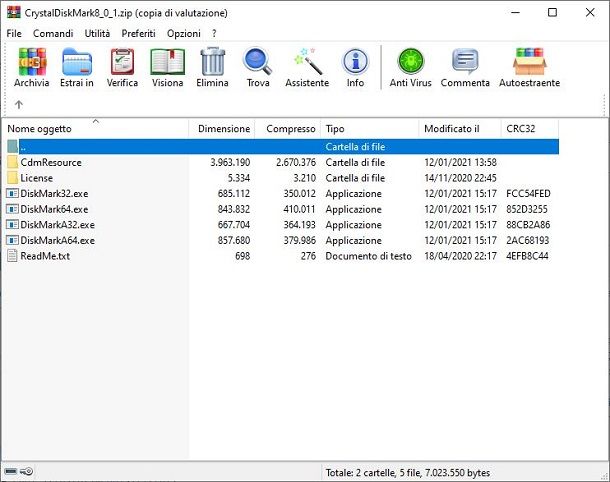Go up one folder level arrow
This screenshot has width=610, height=482.
click(x=19, y=104)
